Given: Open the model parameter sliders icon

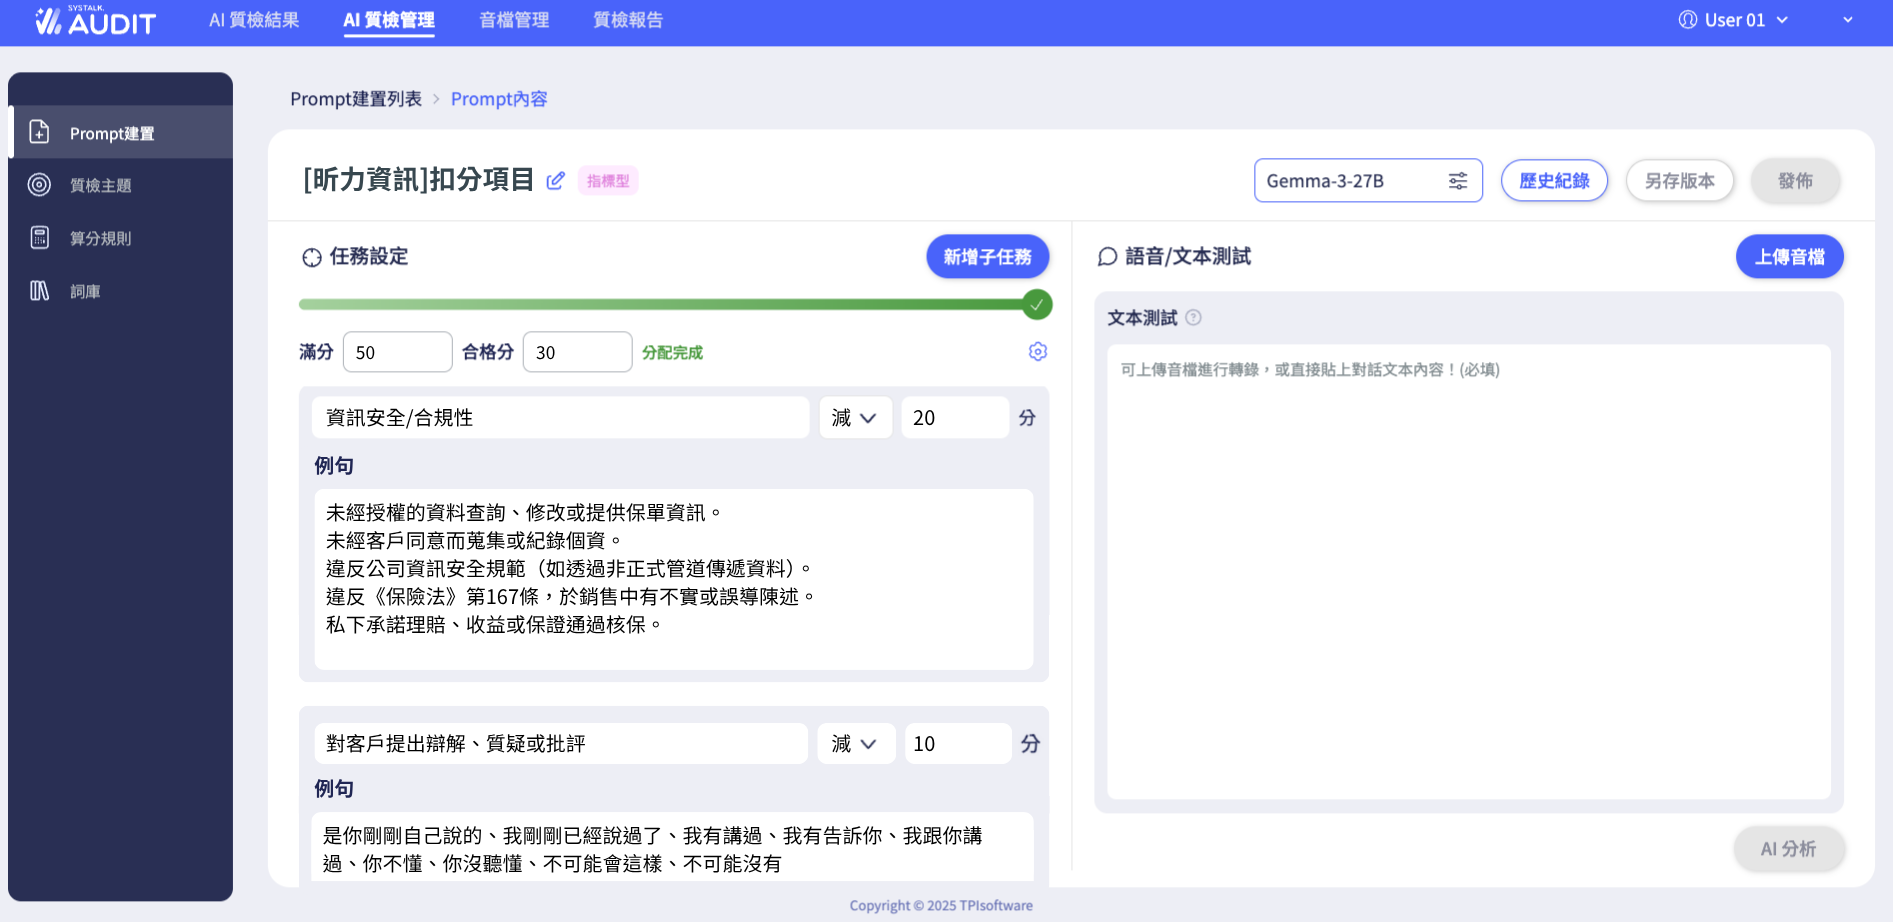Looking at the screenshot, I should pyautogui.click(x=1458, y=181).
